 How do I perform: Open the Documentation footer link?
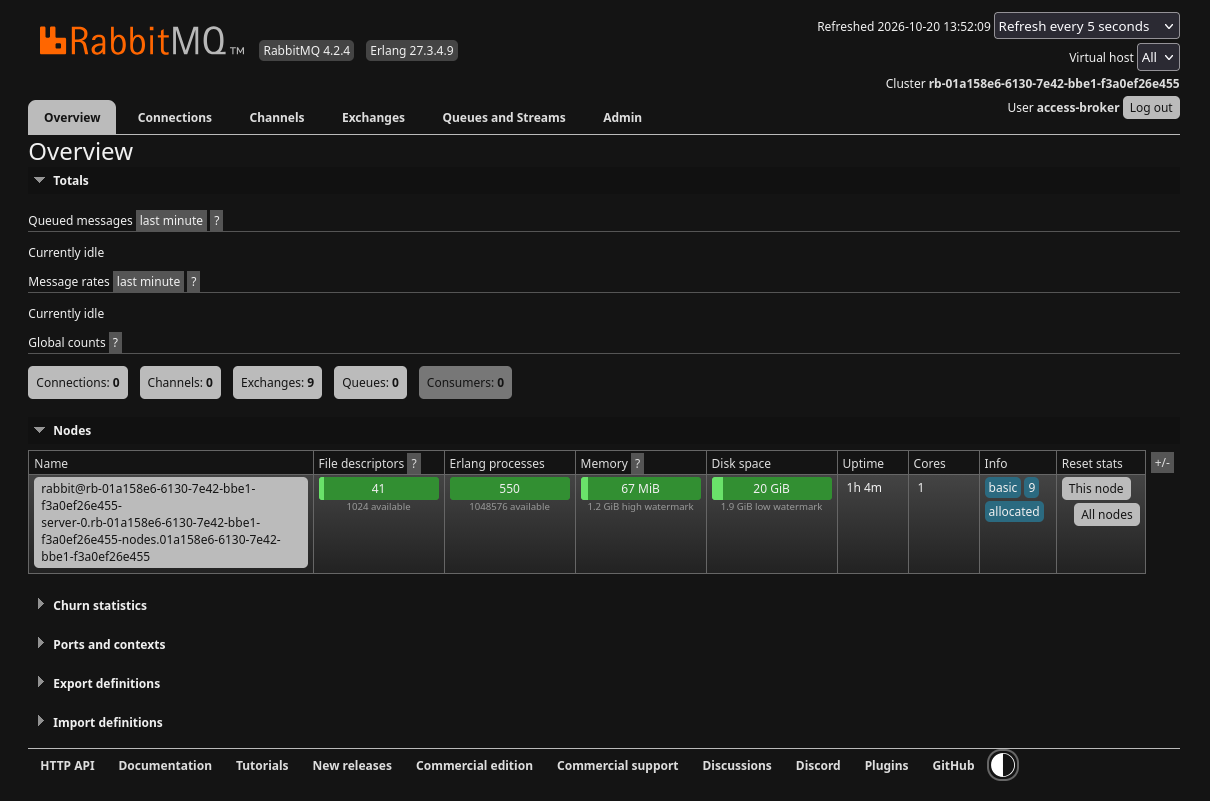165,766
